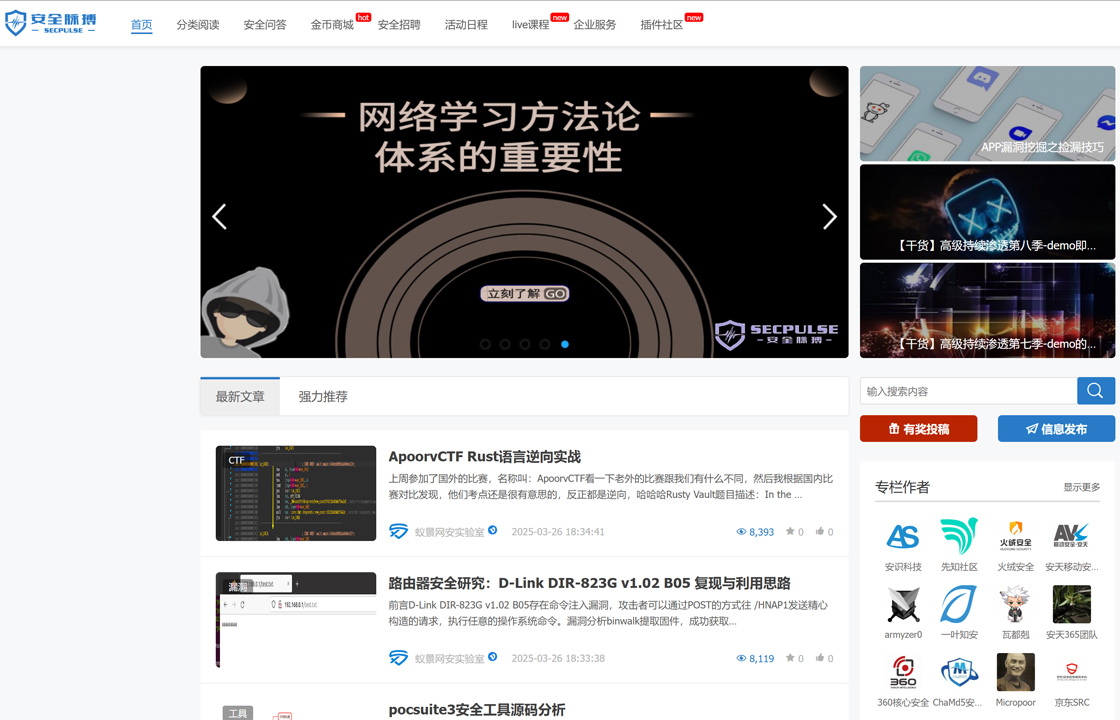The image size is (1120, 720).
Task: Click the blue 信息发布 button
Action: [1056, 429]
